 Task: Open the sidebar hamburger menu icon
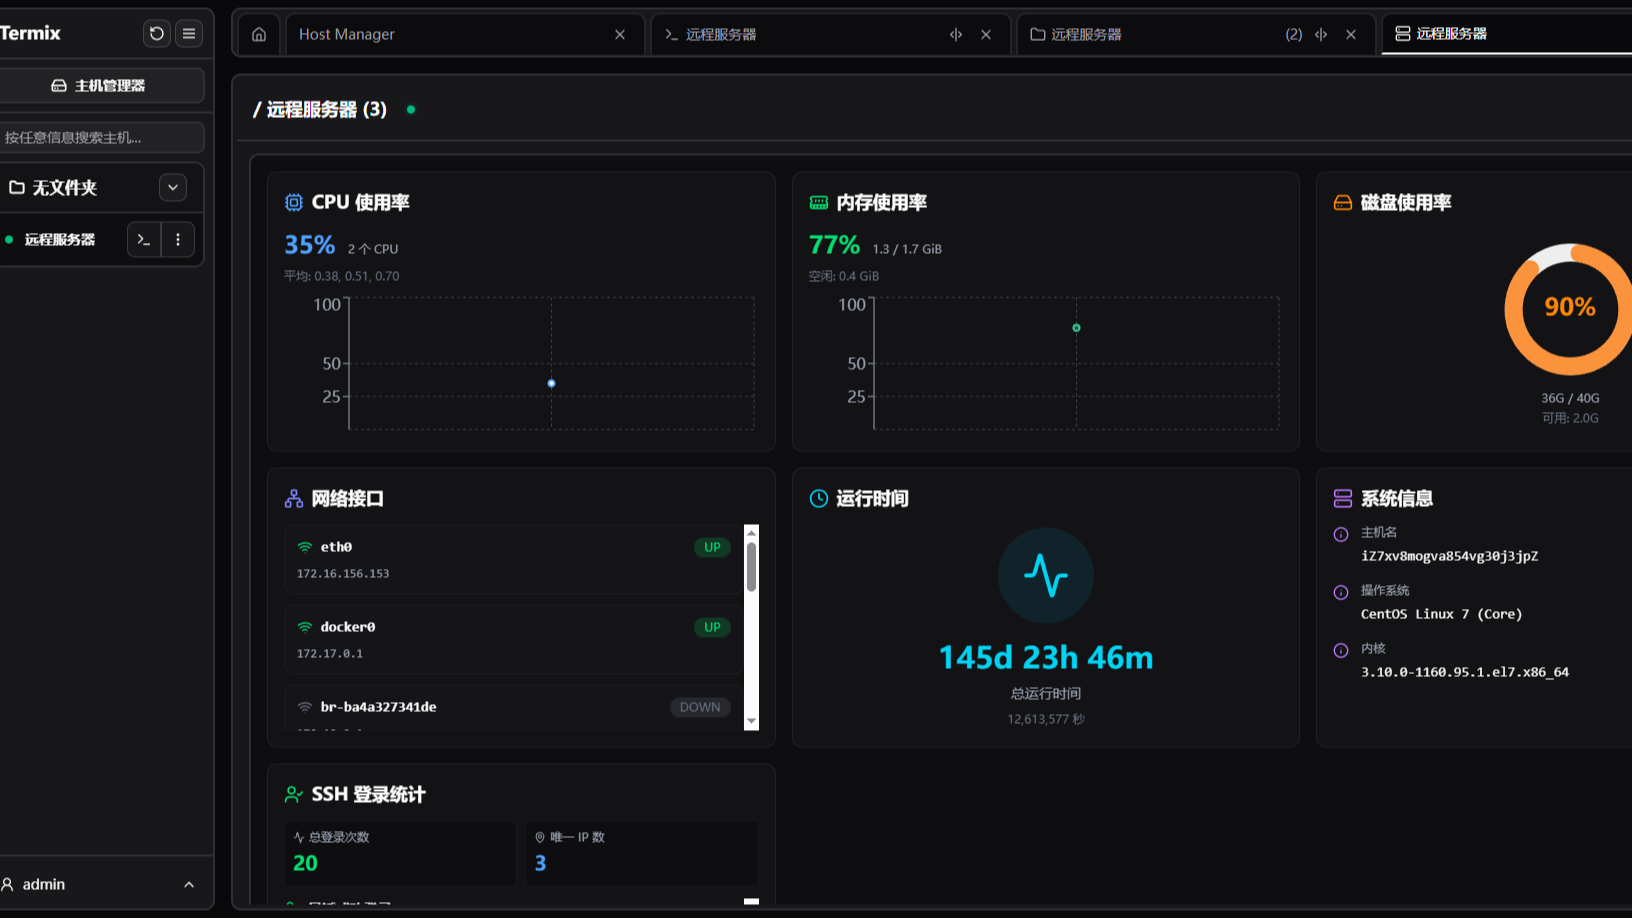tap(188, 33)
